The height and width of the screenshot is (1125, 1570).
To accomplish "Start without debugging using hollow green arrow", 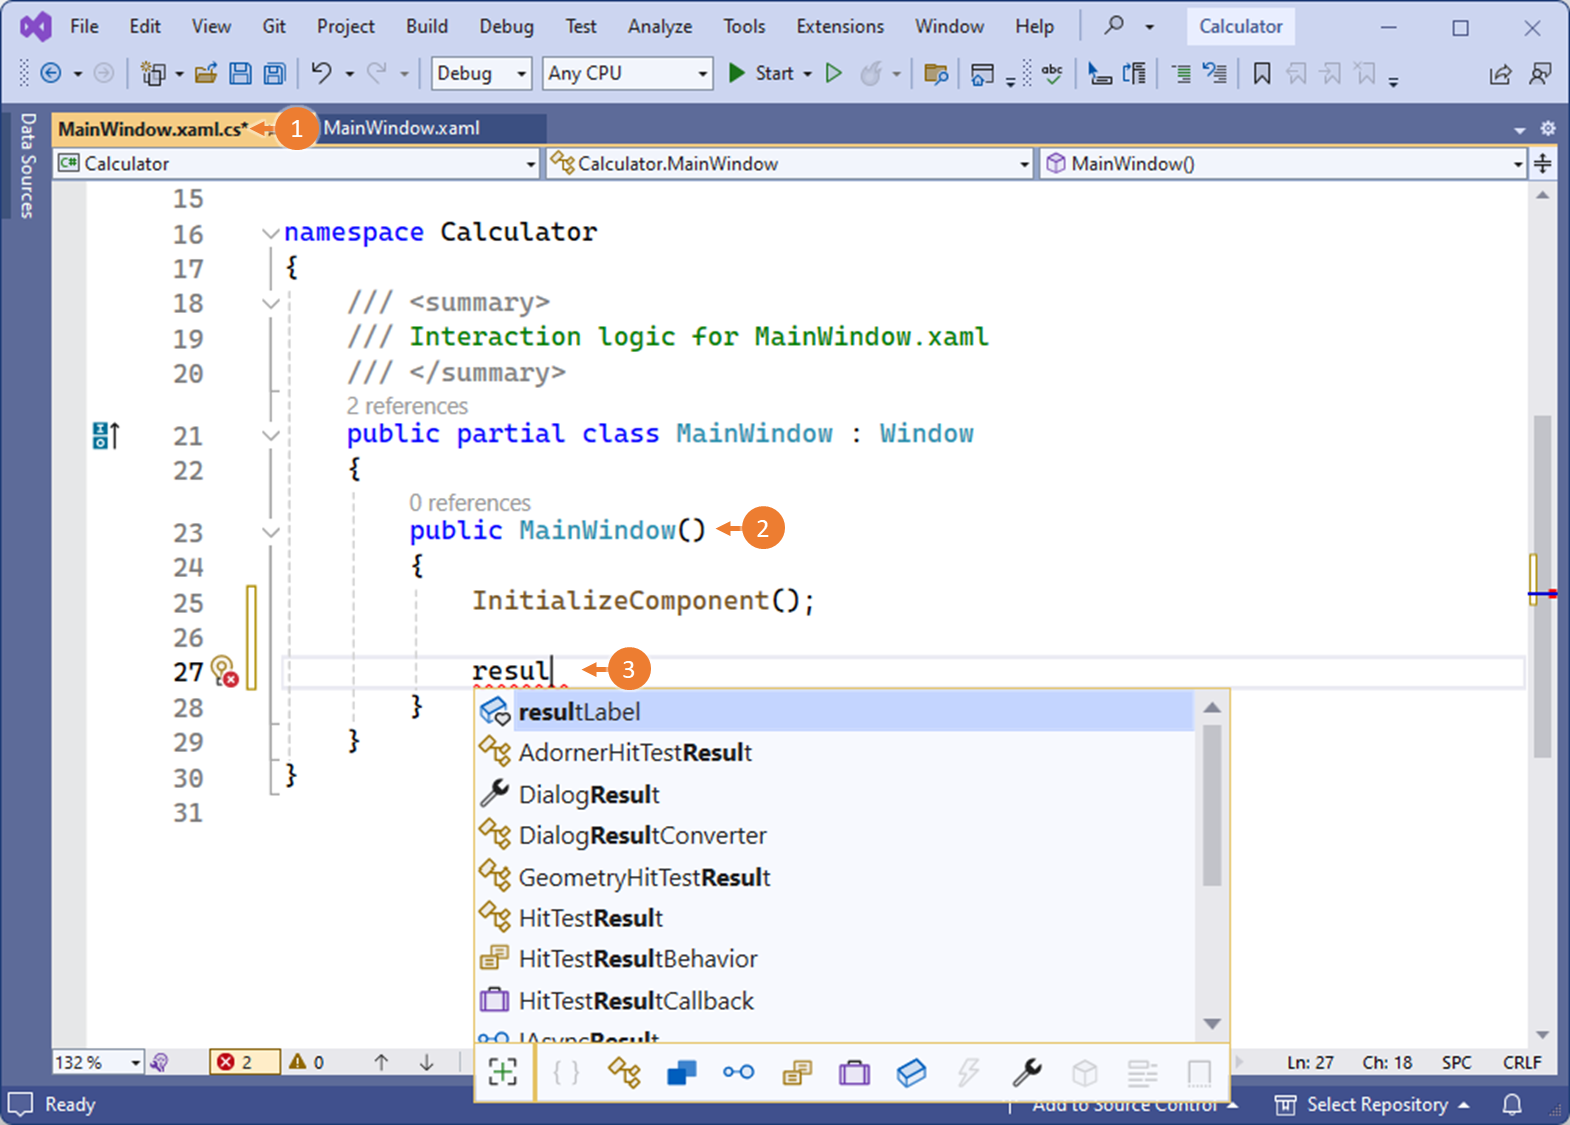I will 833,73.
